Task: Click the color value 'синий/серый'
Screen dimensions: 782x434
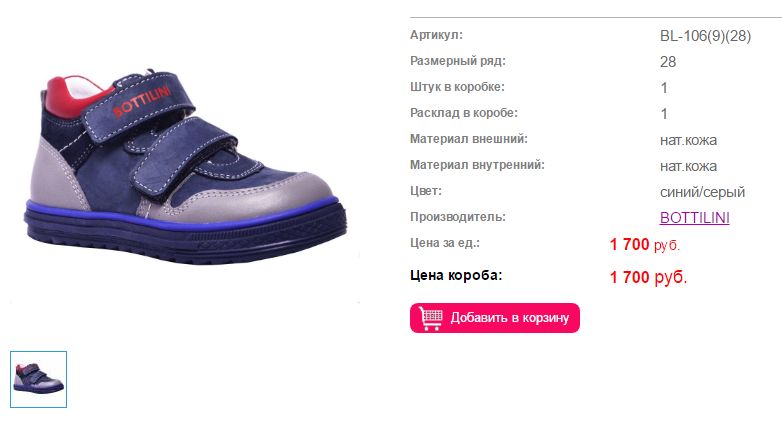Action: pyautogui.click(x=702, y=192)
